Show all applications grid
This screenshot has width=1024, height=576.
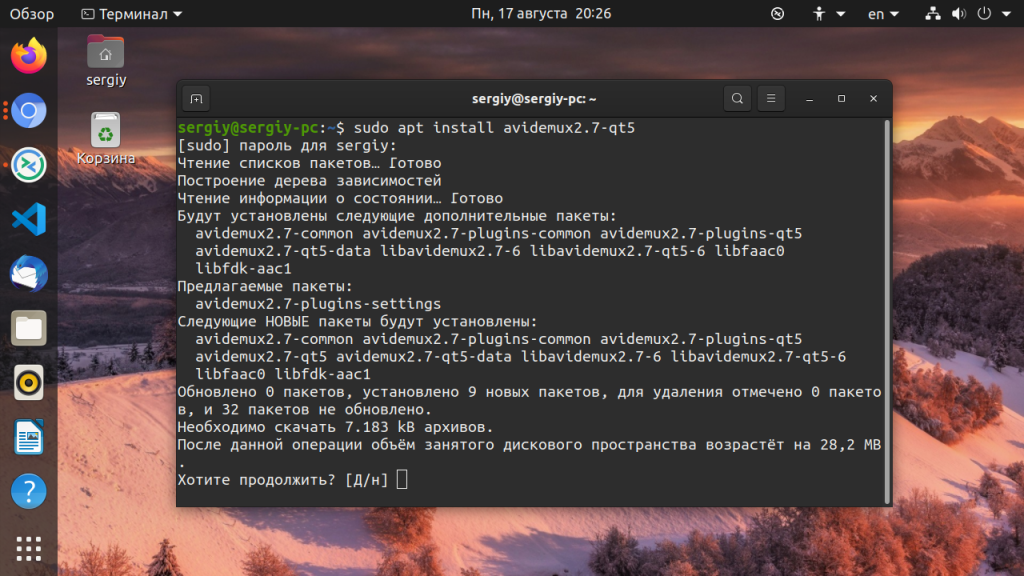tap(27, 548)
